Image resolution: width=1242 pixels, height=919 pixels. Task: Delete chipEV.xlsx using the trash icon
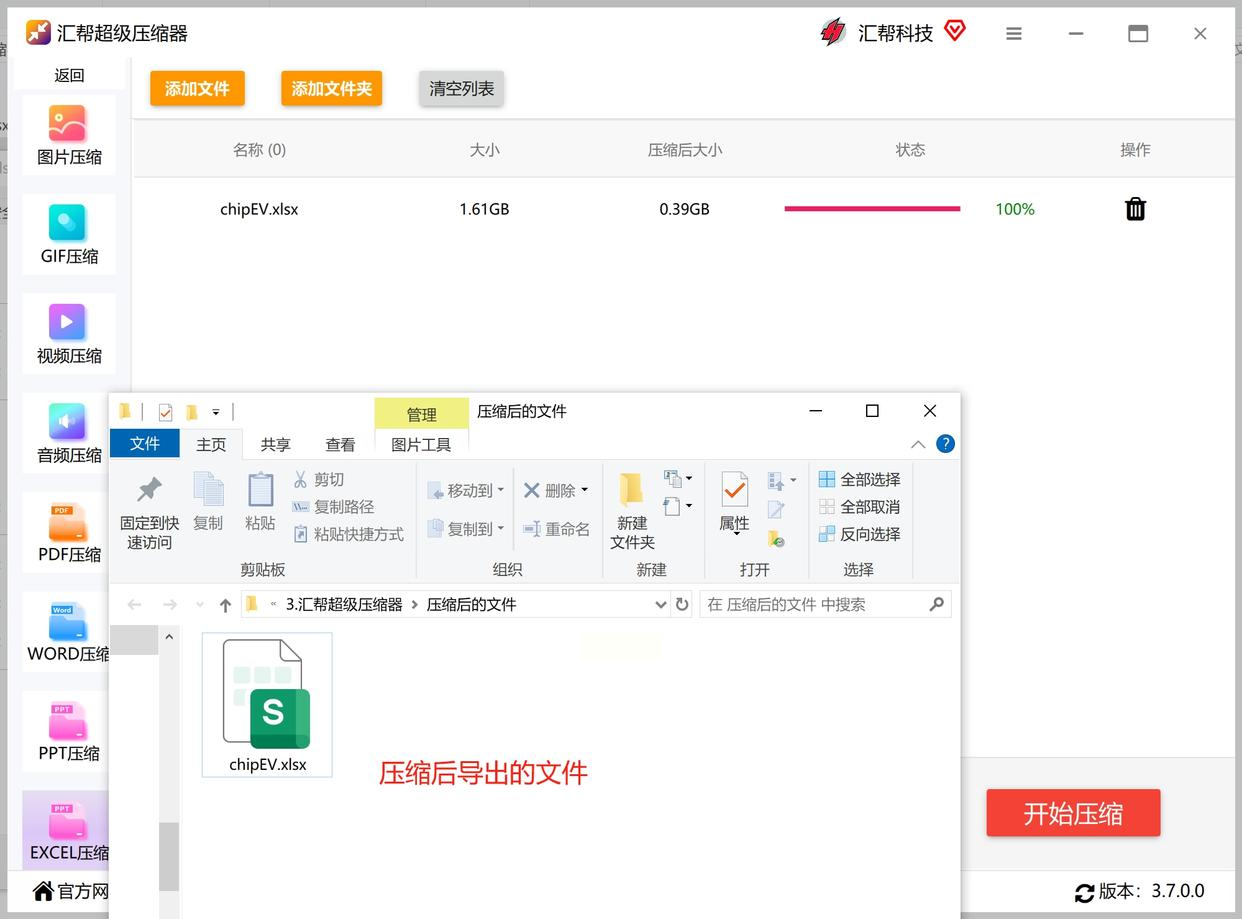pyautogui.click(x=1135, y=209)
